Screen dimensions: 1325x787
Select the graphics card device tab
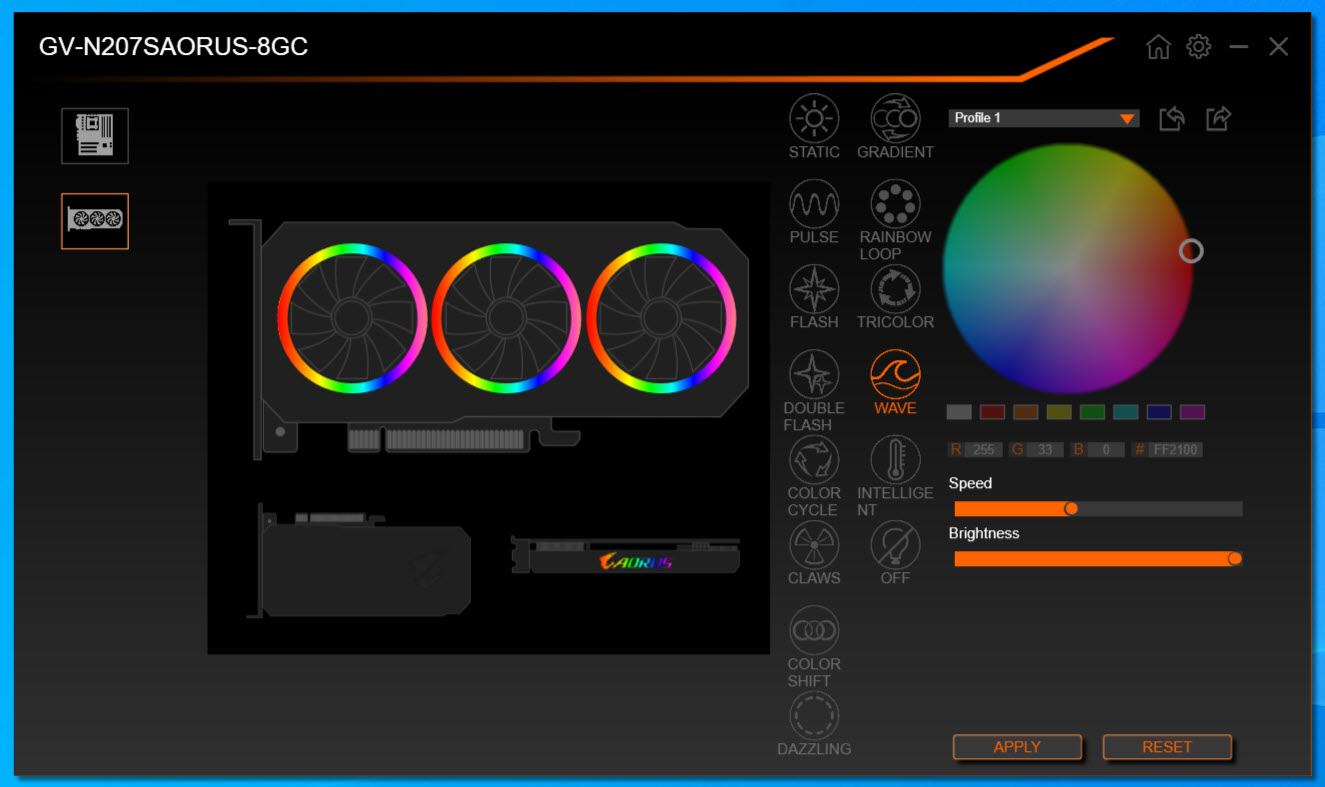[95, 221]
